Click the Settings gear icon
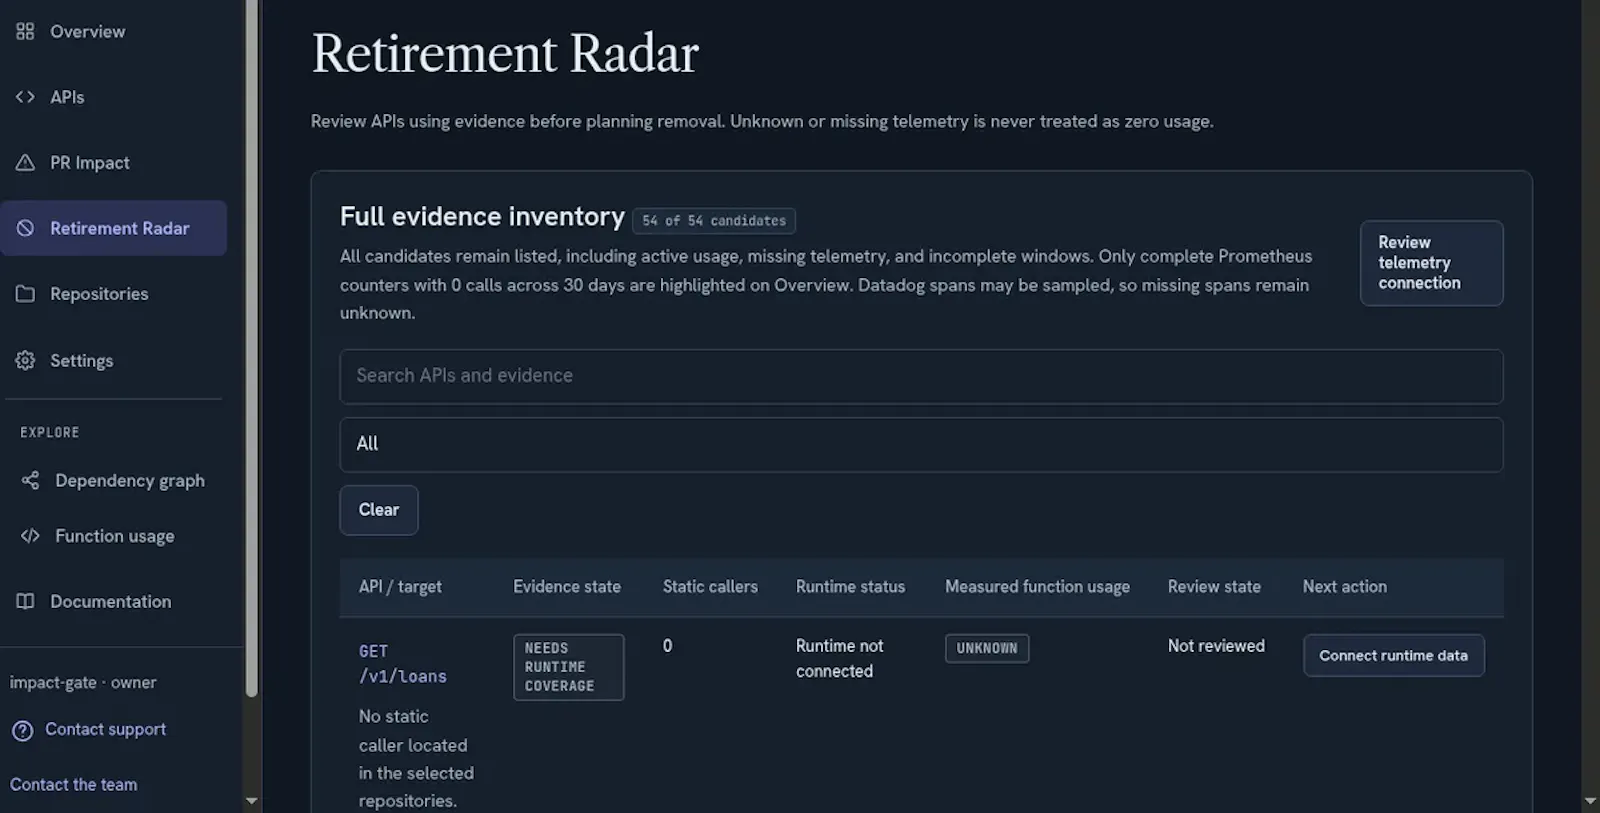Viewport: 1600px width, 813px height. pyautogui.click(x=25, y=360)
